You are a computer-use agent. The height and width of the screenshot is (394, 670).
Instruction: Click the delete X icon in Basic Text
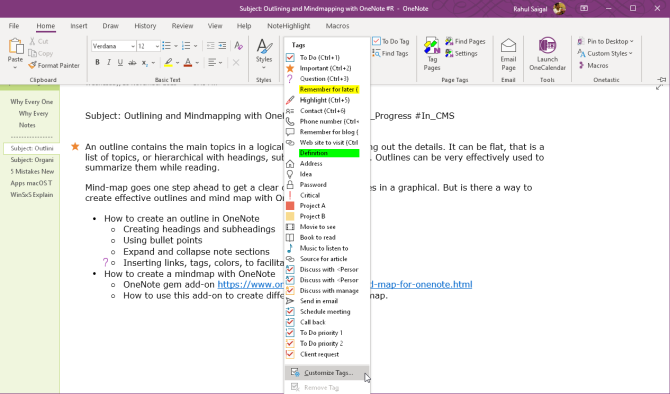(x=236, y=63)
